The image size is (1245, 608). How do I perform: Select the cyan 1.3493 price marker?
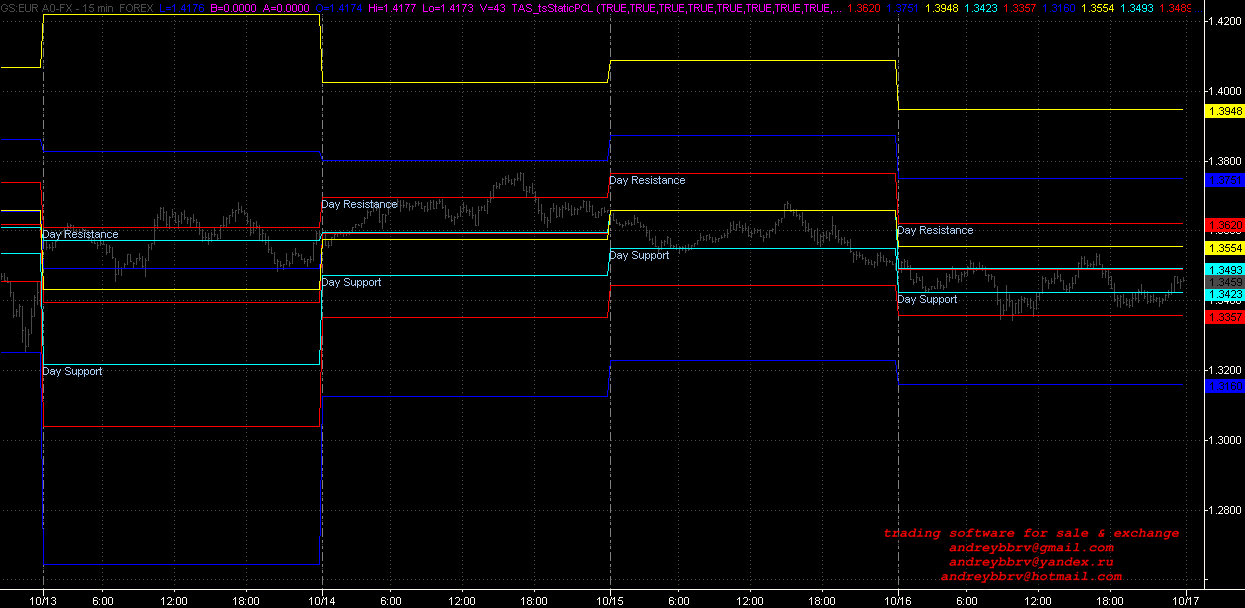(1225, 270)
